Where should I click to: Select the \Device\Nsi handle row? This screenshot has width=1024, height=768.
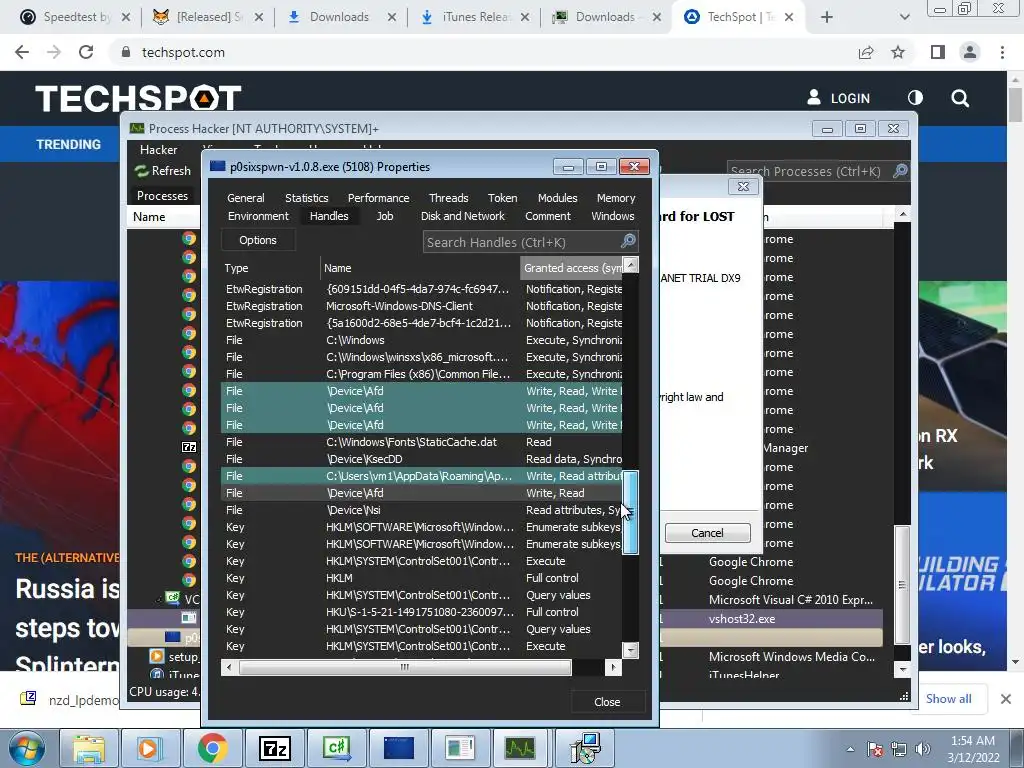[421, 510]
